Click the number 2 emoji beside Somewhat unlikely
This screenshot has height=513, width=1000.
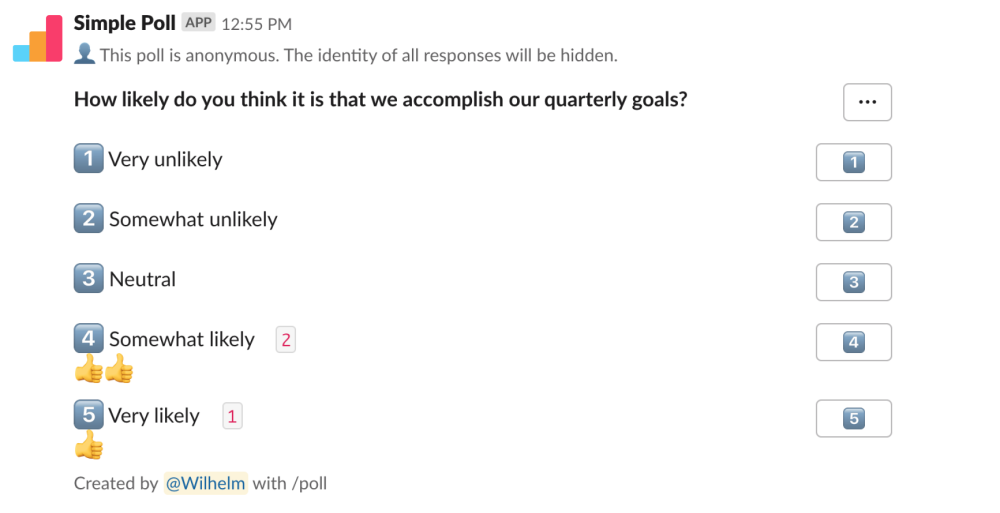pos(89,218)
